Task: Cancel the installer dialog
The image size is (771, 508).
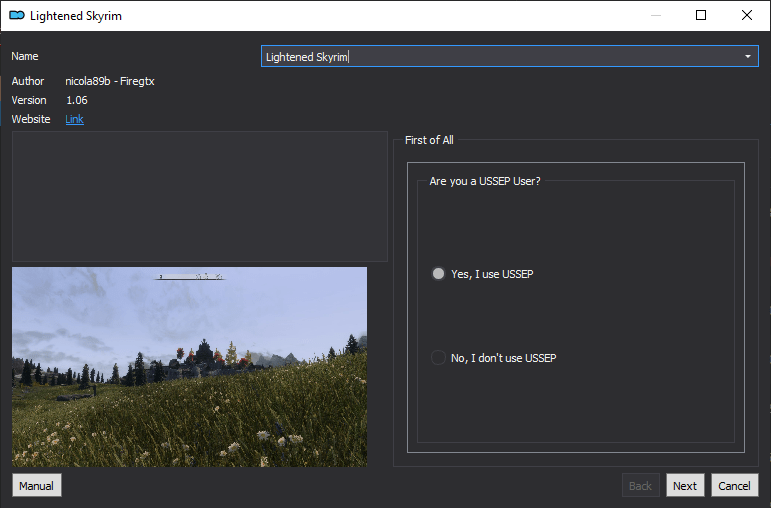Action: pyautogui.click(x=735, y=485)
